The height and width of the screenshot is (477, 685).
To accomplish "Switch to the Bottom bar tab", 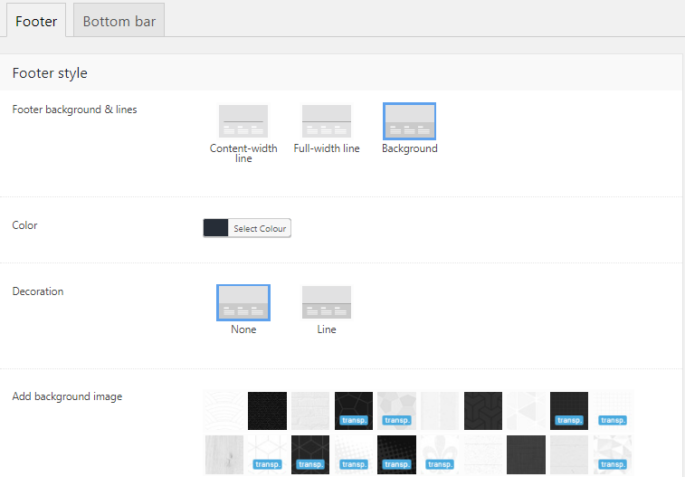I will pos(119,20).
